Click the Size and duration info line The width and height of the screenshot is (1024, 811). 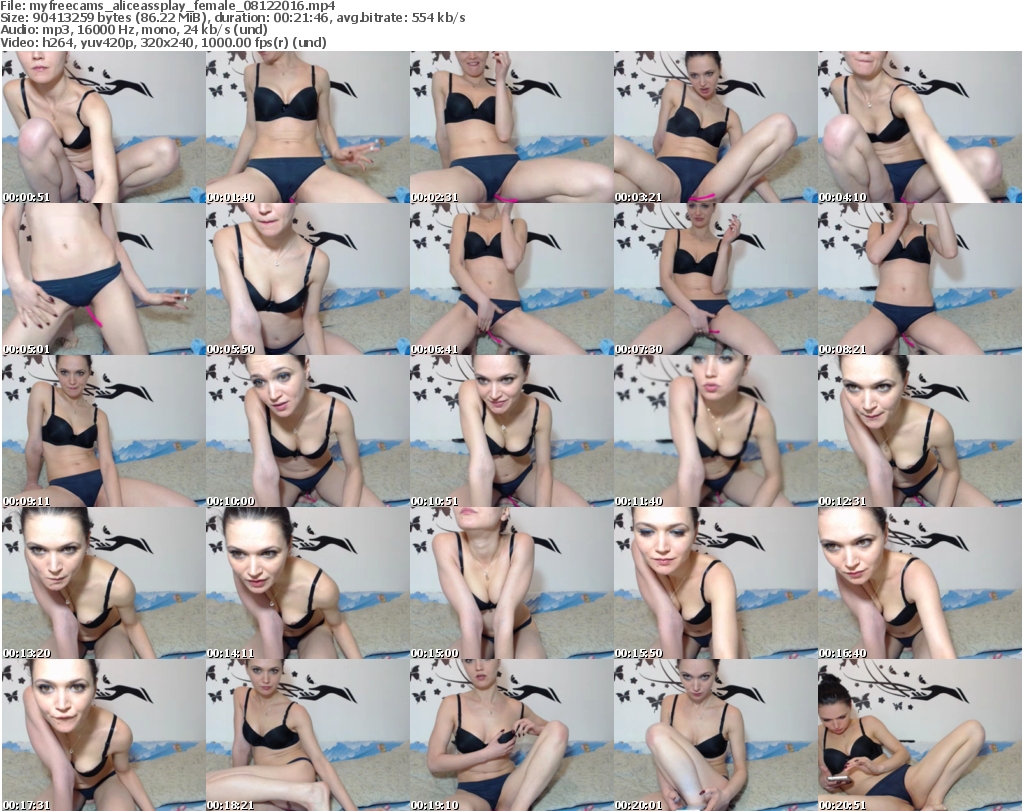[232, 18]
